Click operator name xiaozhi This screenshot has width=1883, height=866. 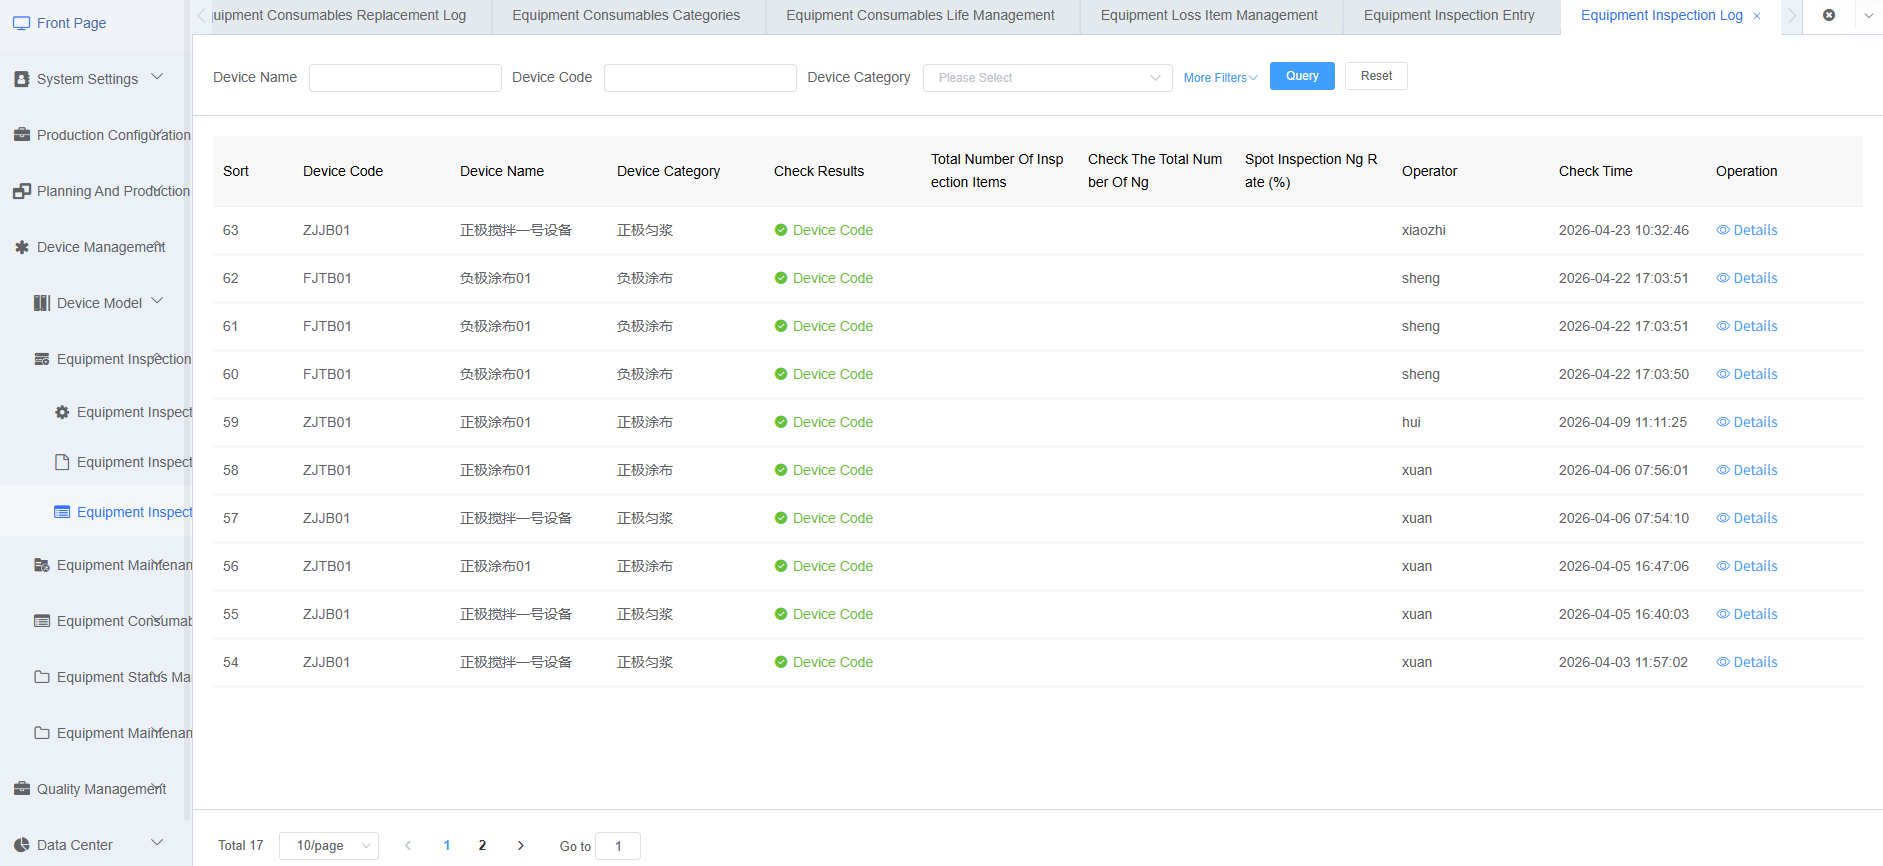coord(1423,230)
